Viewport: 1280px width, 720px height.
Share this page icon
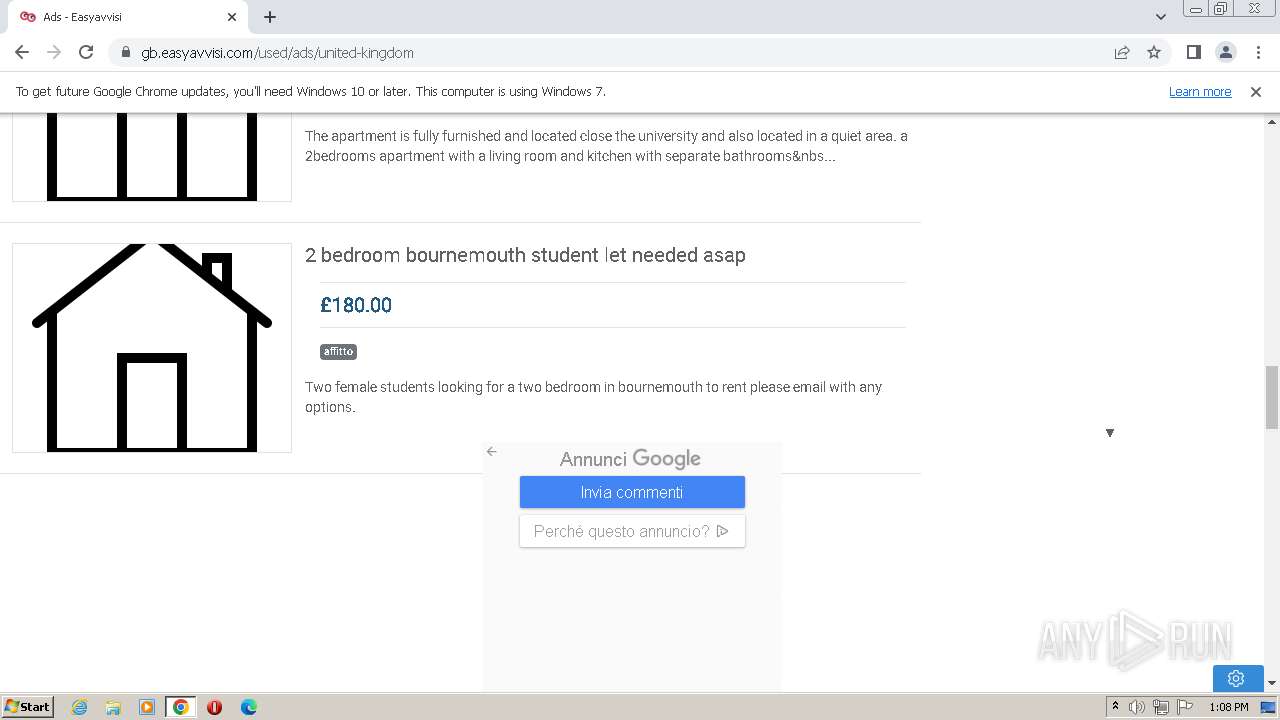(x=1122, y=52)
